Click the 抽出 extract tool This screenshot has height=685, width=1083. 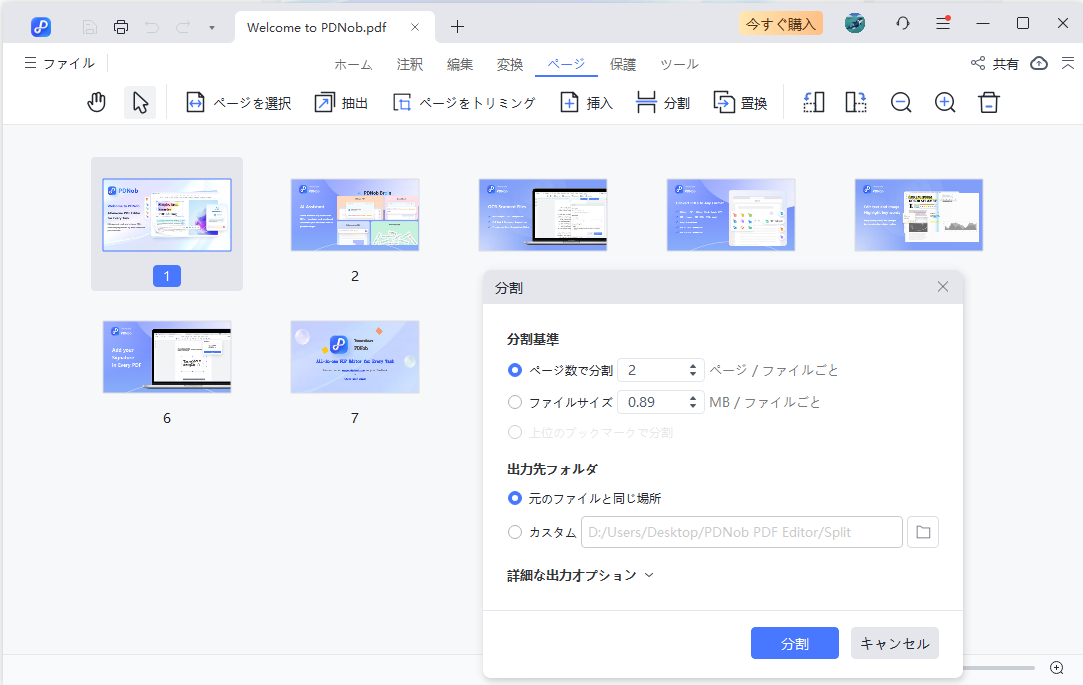pyautogui.click(x=341, y=103)
